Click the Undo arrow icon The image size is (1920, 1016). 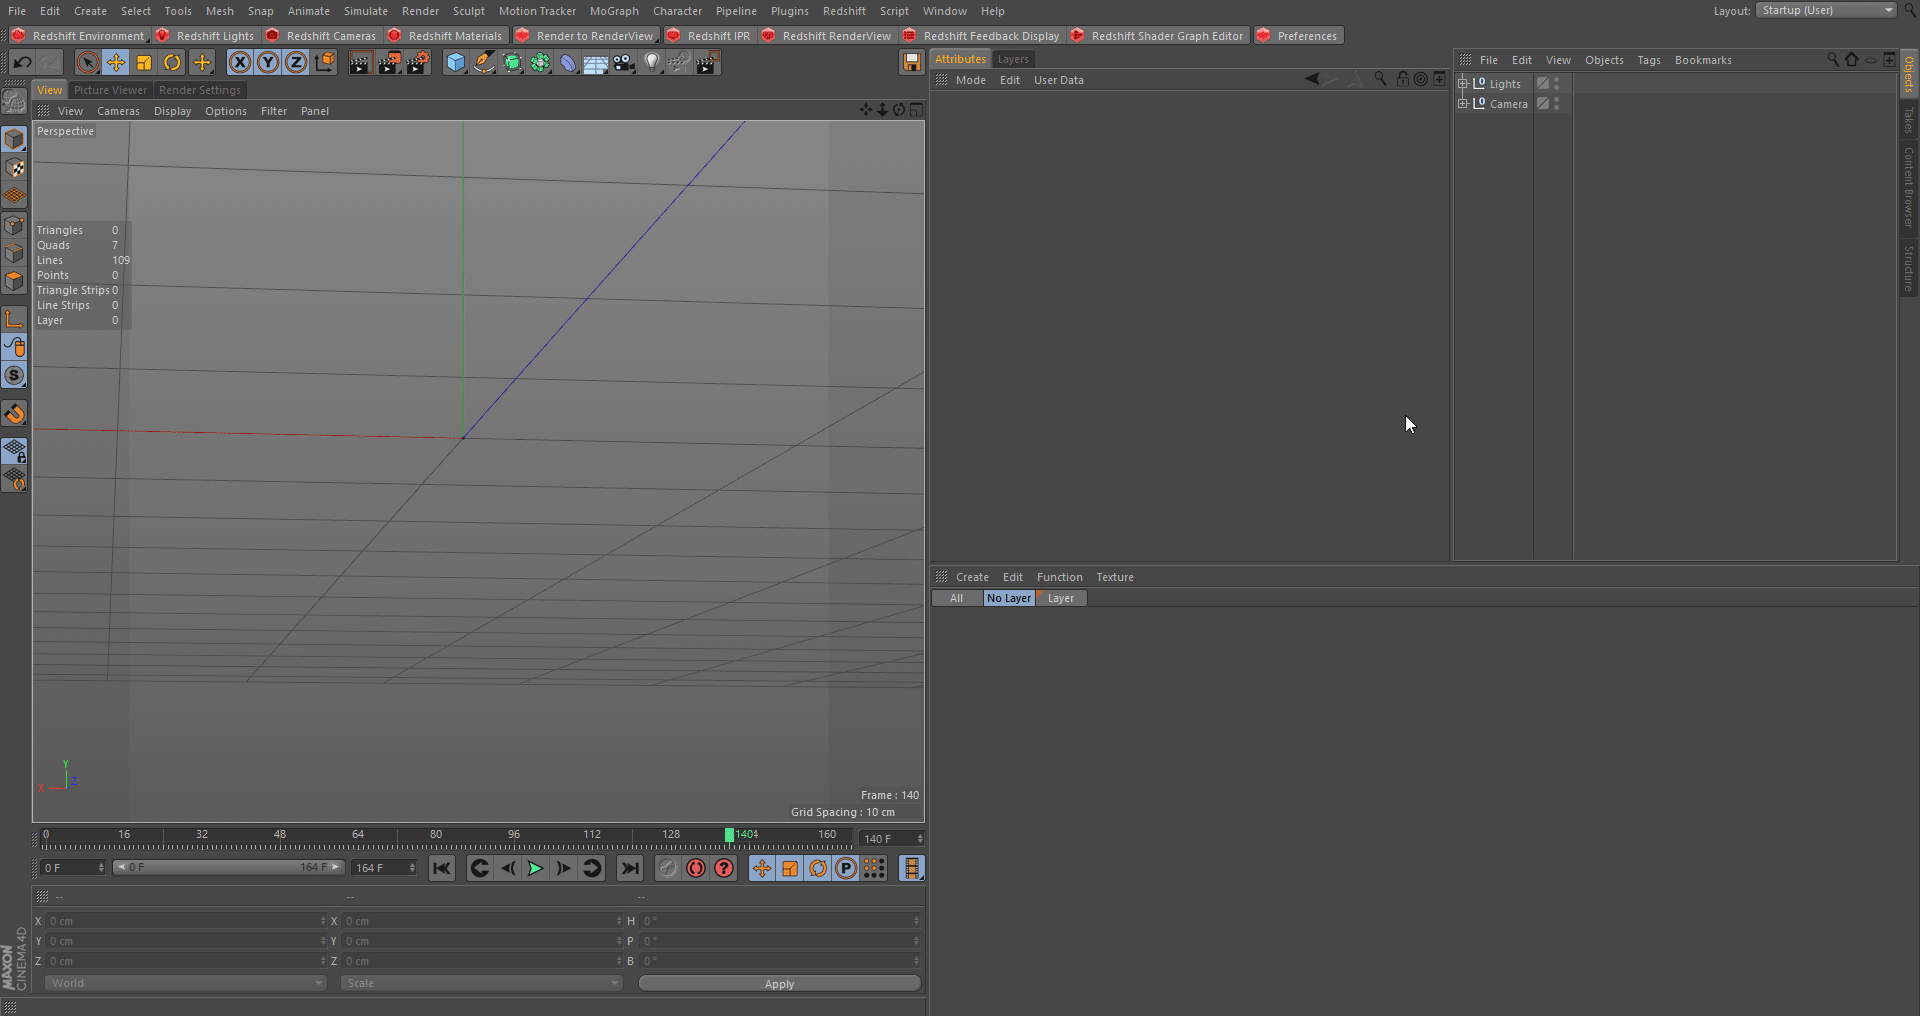coord(22,63)
